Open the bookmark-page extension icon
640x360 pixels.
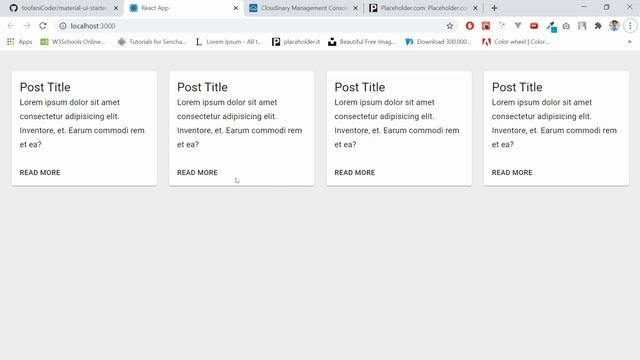coord(582,26)
